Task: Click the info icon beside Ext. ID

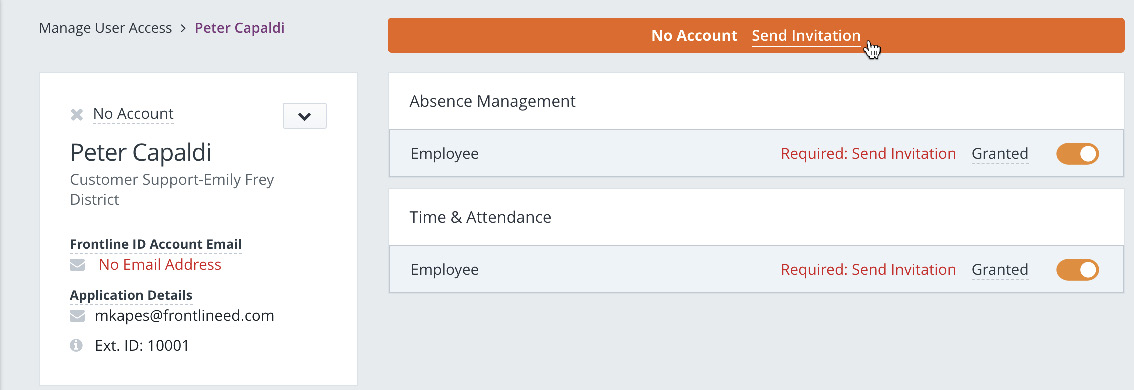Action: [77, 346]
